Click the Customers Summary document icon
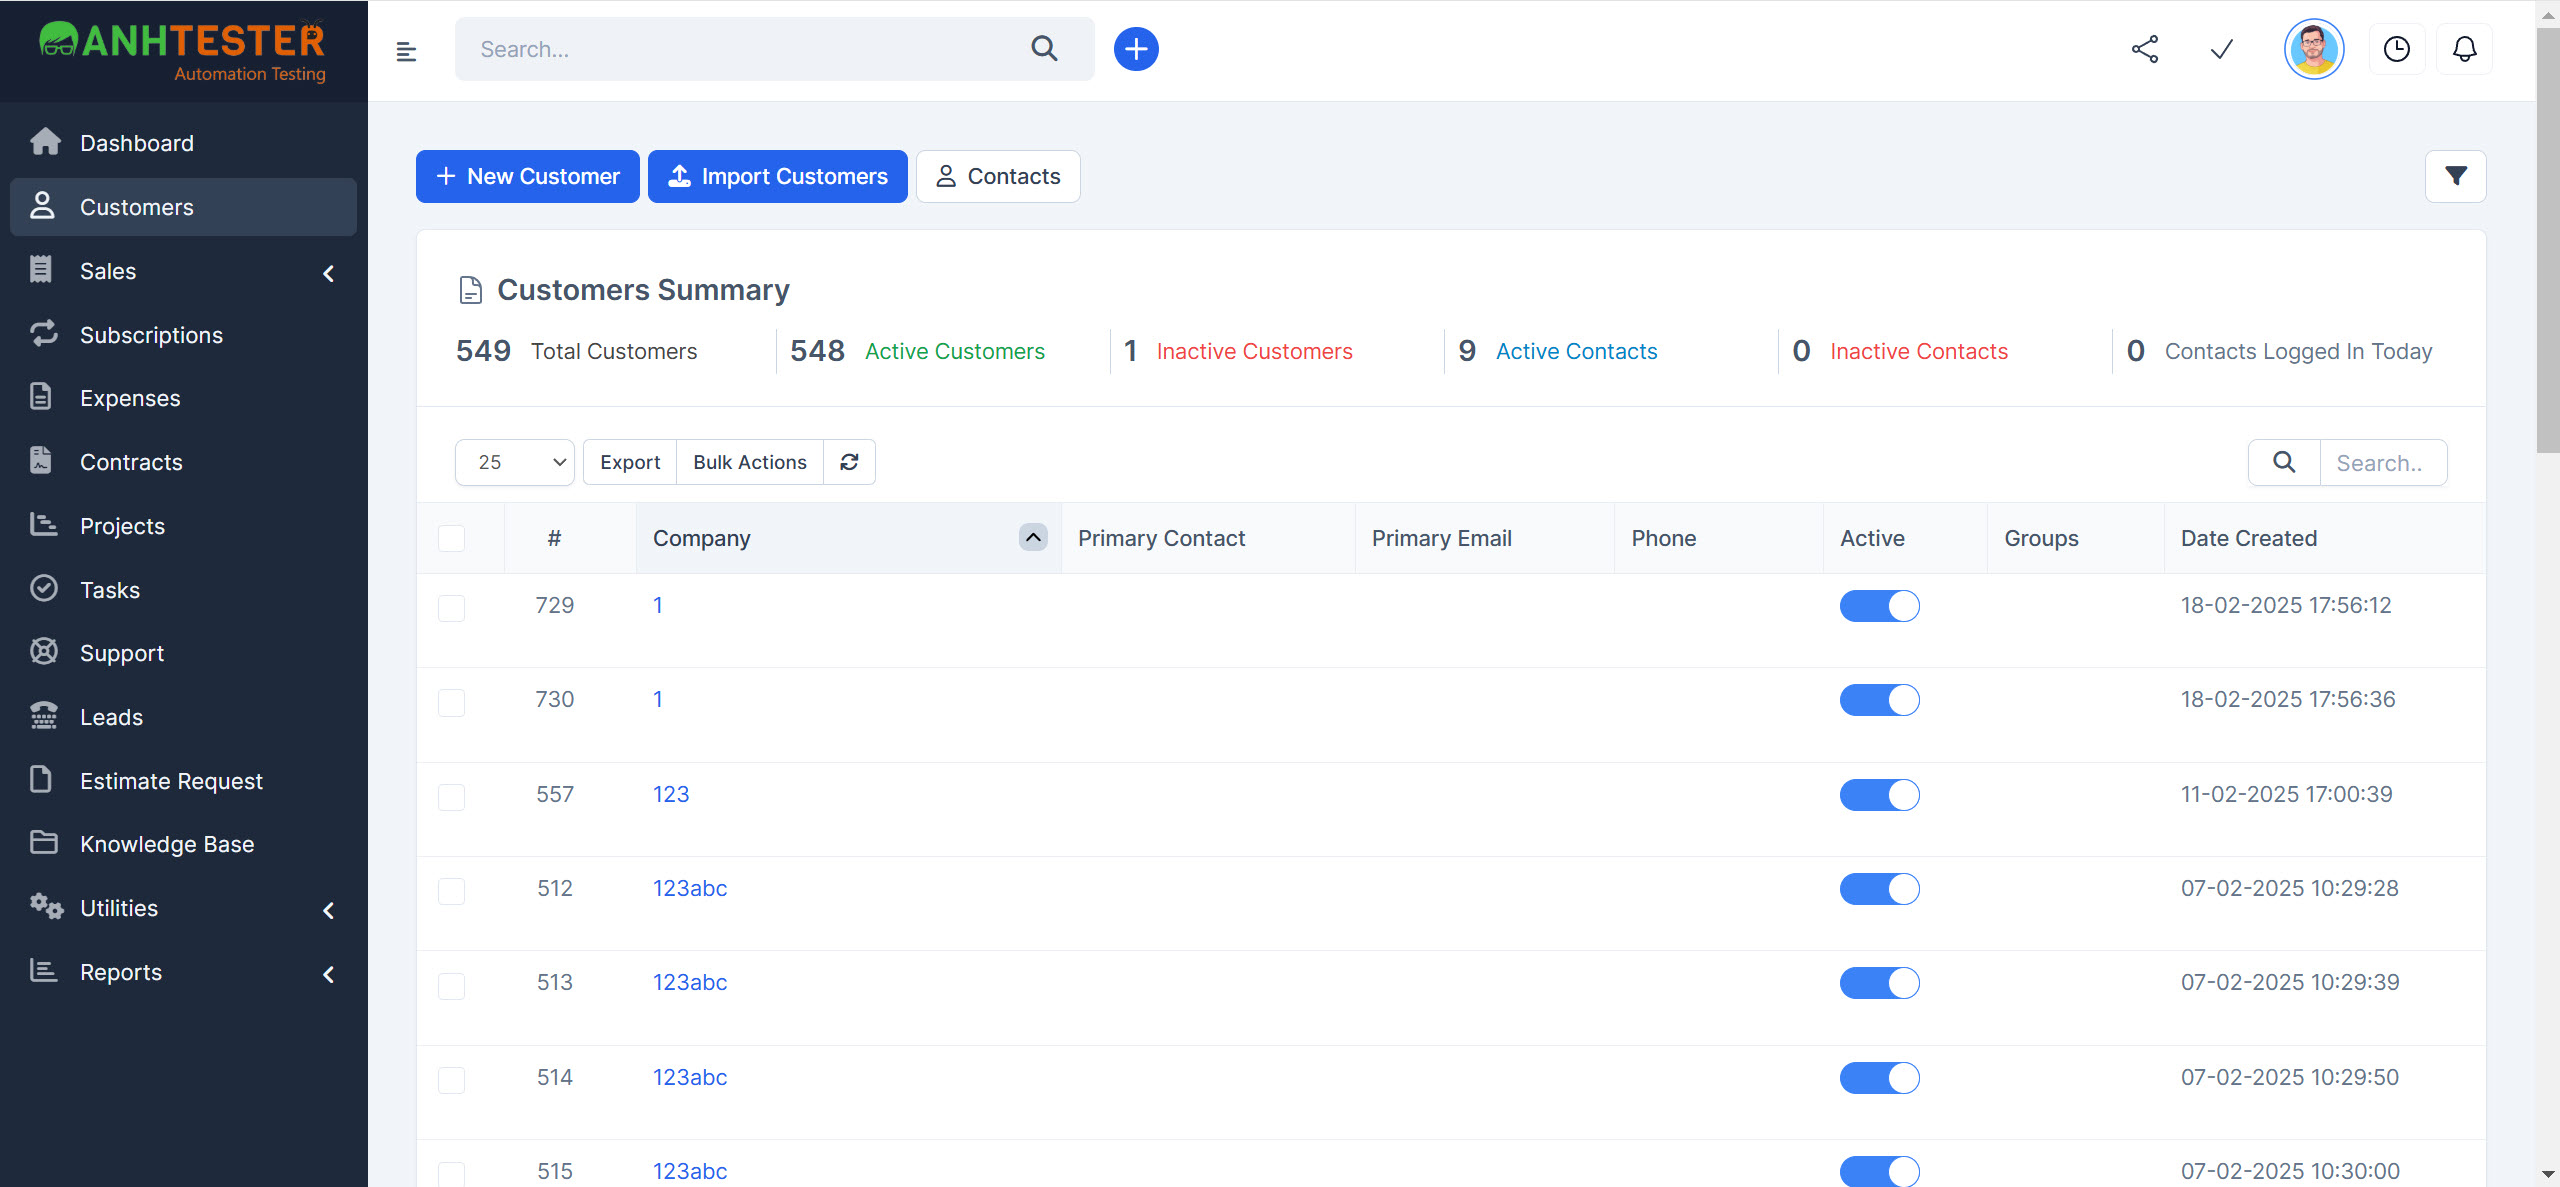The image size is (2560, 1187). tap(470, 290)
